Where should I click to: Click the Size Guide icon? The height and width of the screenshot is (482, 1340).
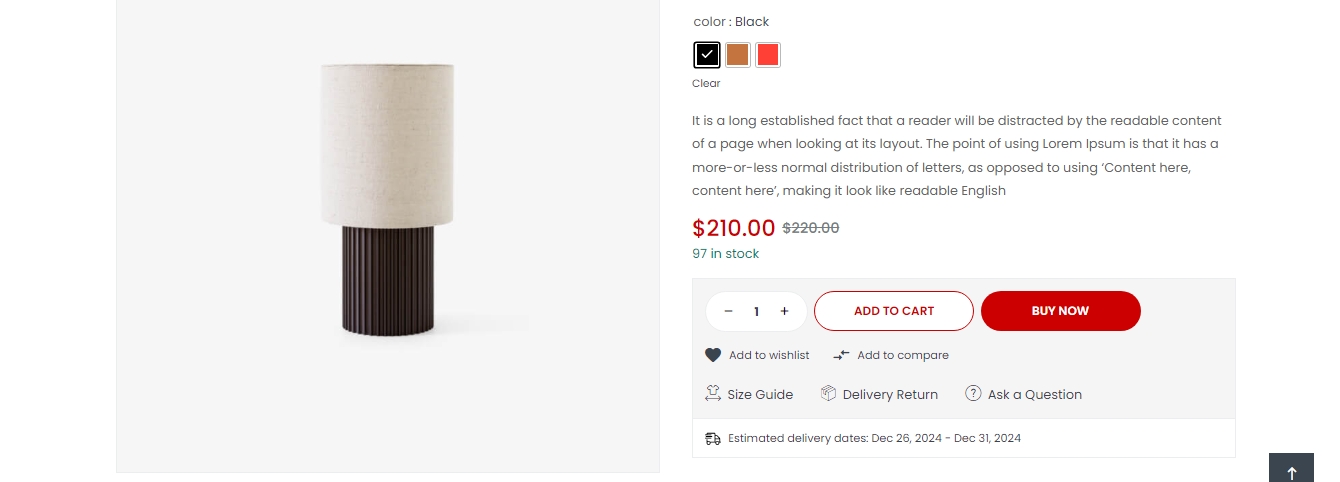713,394
